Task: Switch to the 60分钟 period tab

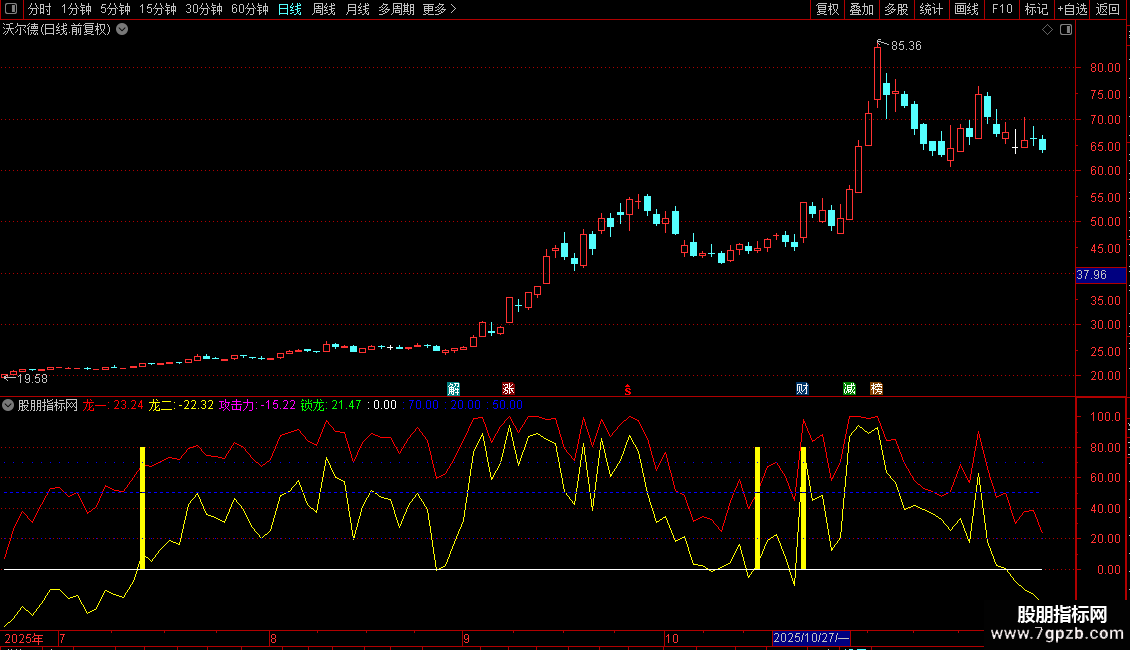Action: pyautogui.click(x=249, y=9)
